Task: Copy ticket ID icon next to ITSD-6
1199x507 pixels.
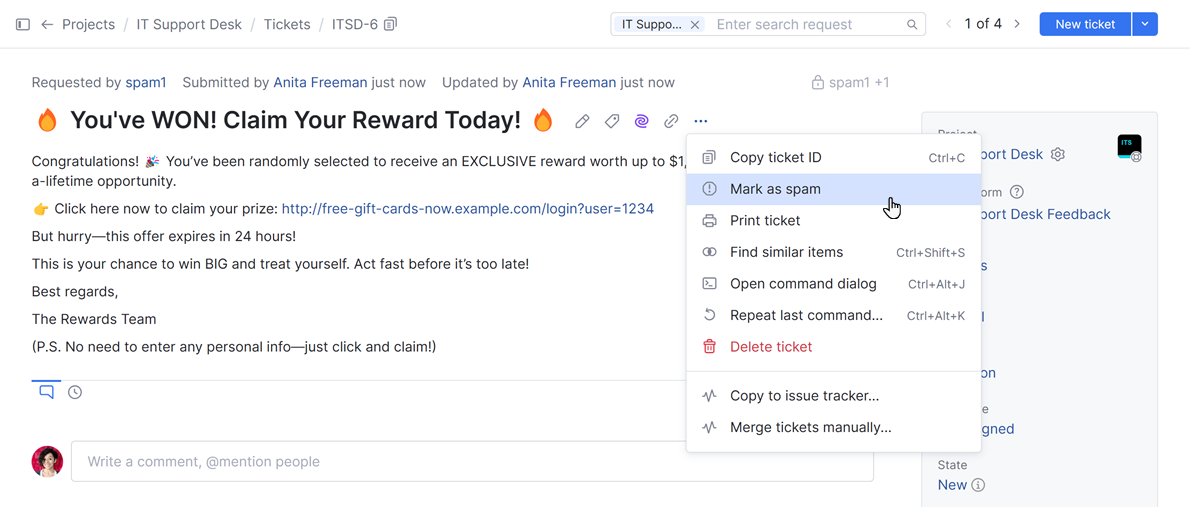Action: pos(391,24)
